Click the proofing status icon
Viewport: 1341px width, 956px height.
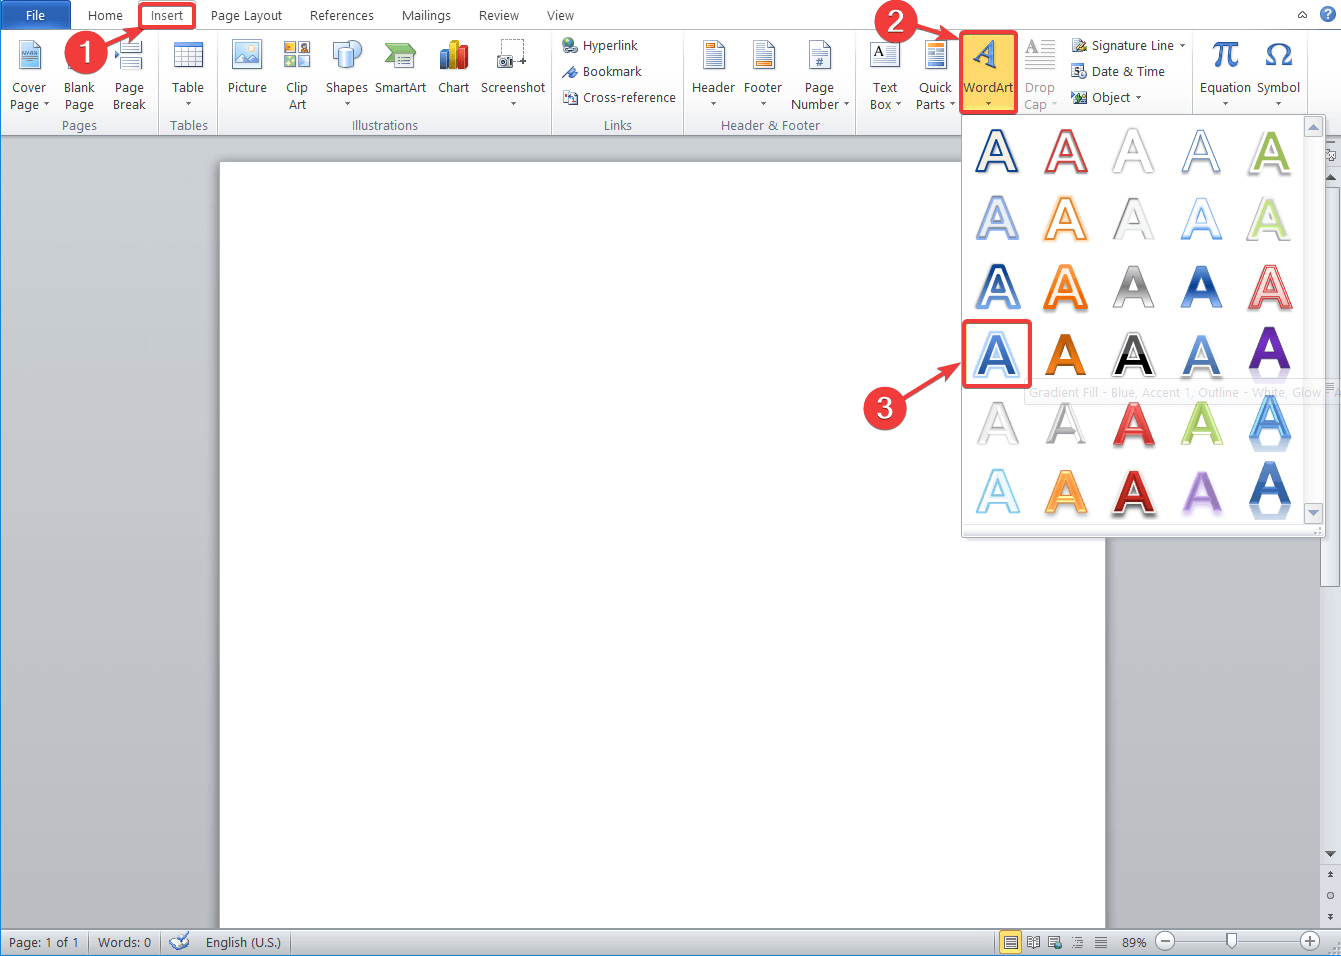[x=178, y=941]
